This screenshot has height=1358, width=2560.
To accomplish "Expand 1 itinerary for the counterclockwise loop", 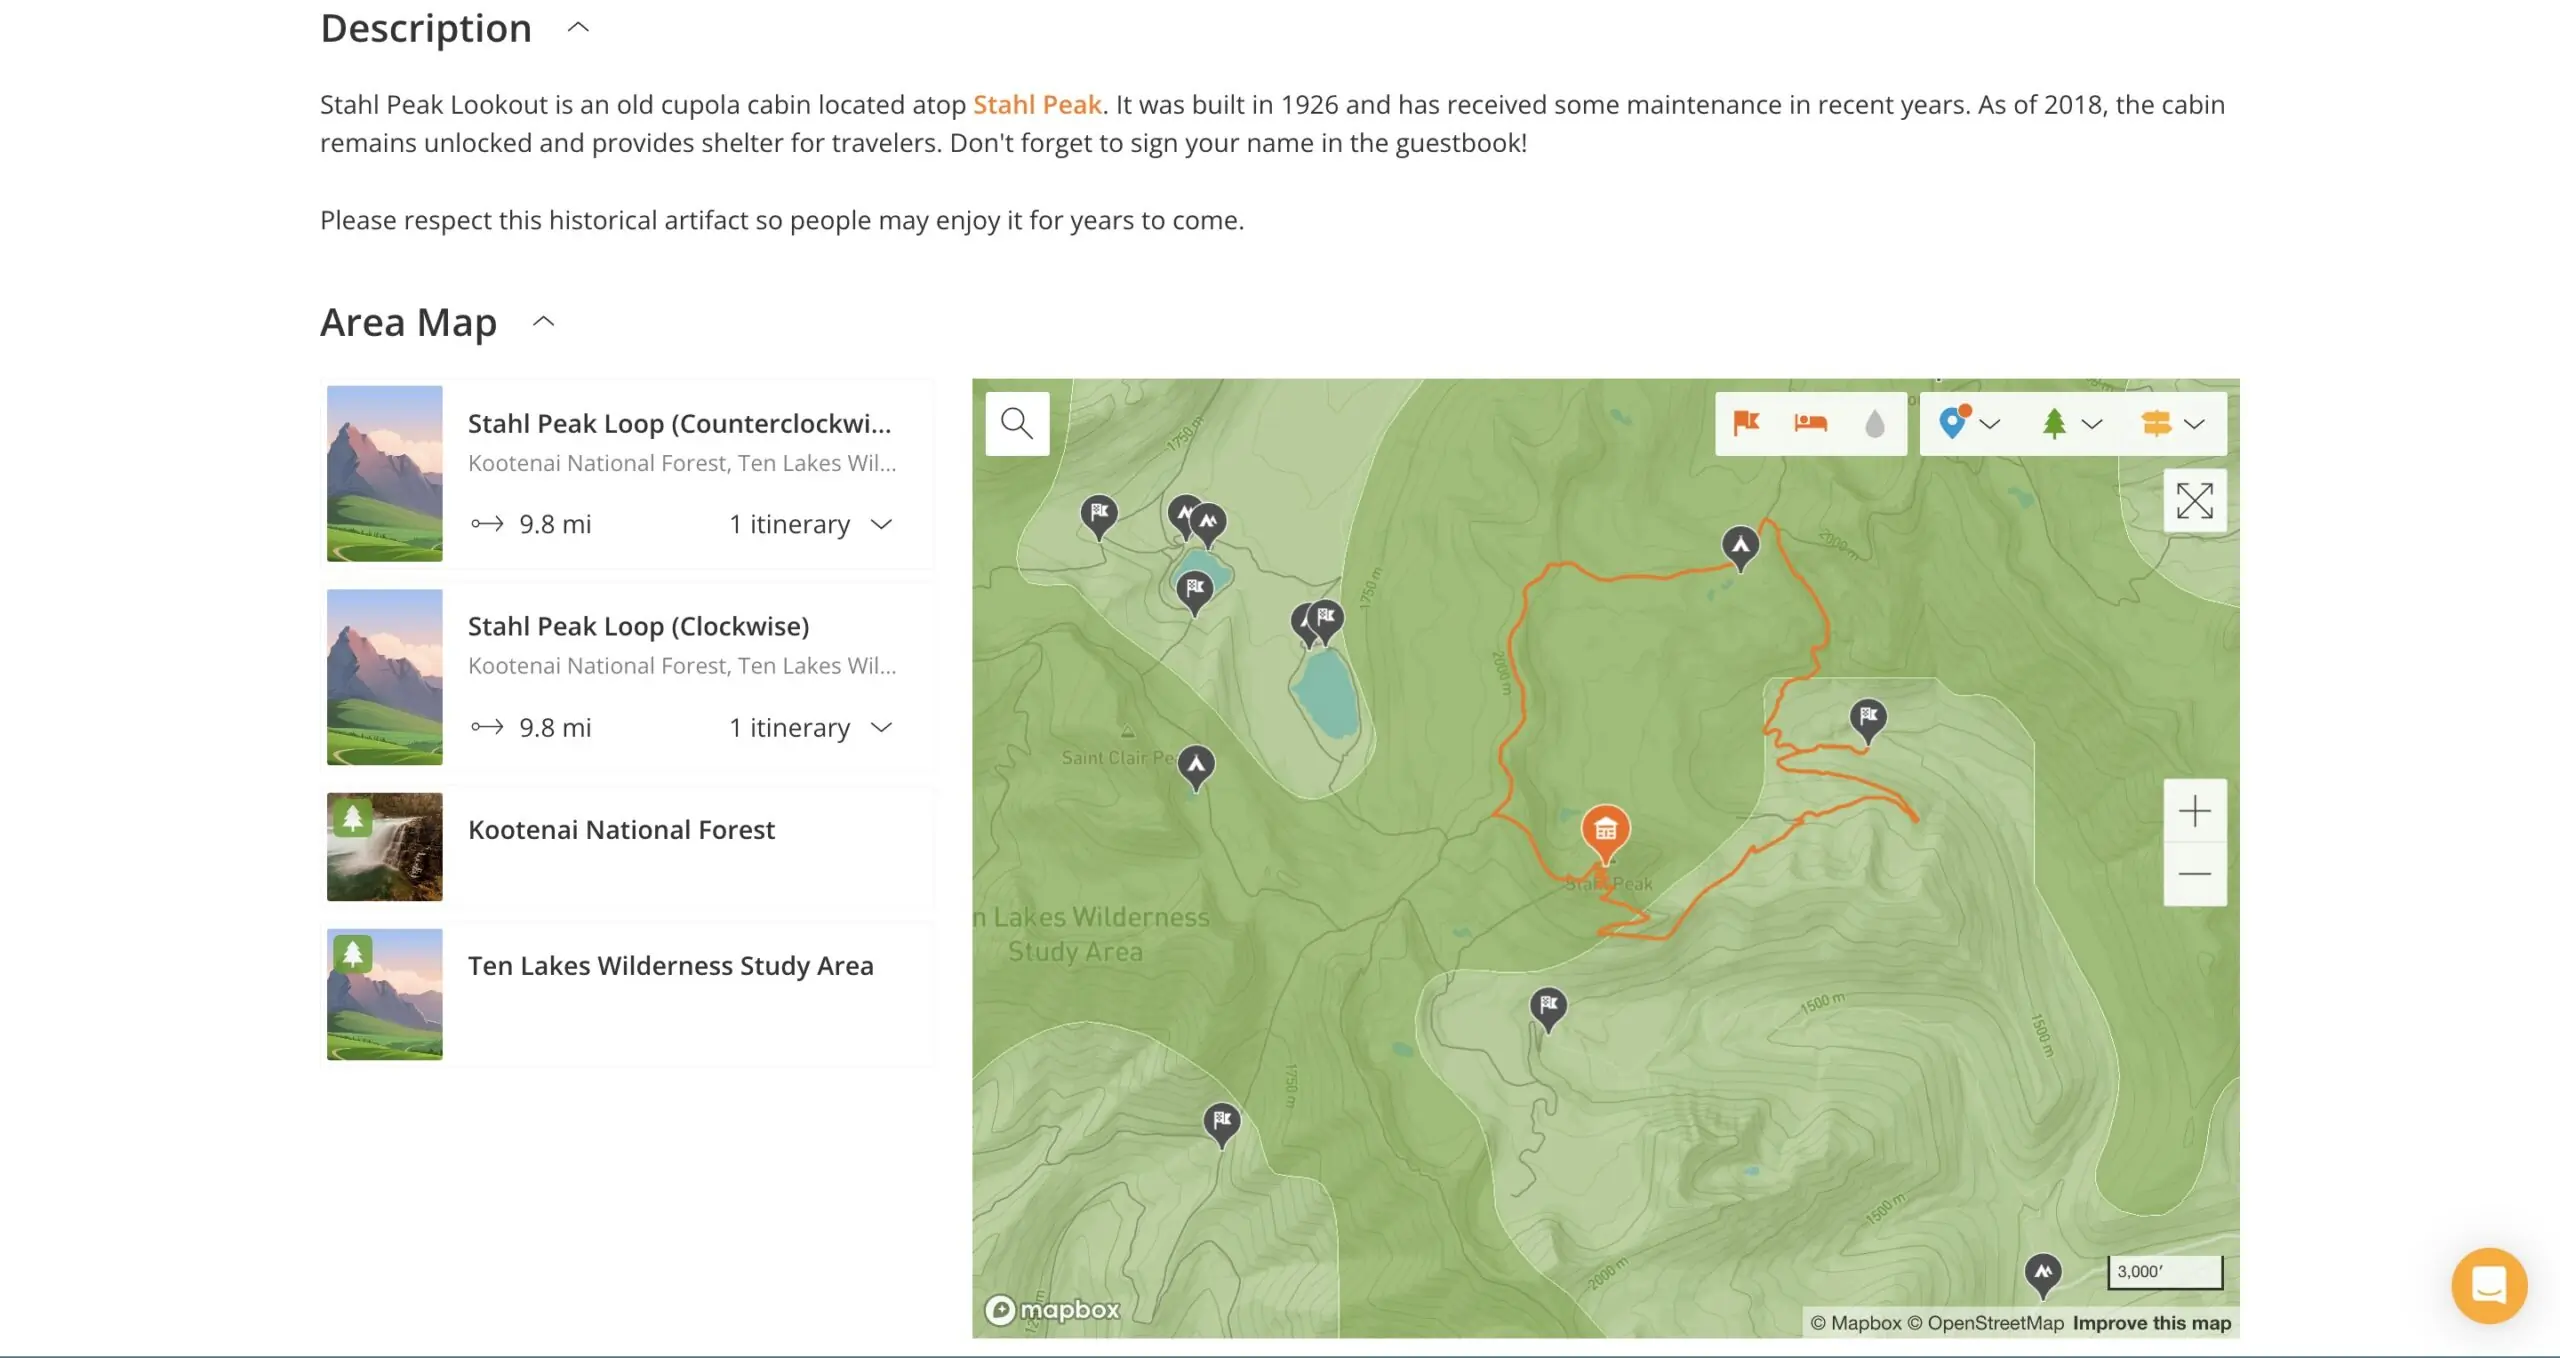I will 881,524.
